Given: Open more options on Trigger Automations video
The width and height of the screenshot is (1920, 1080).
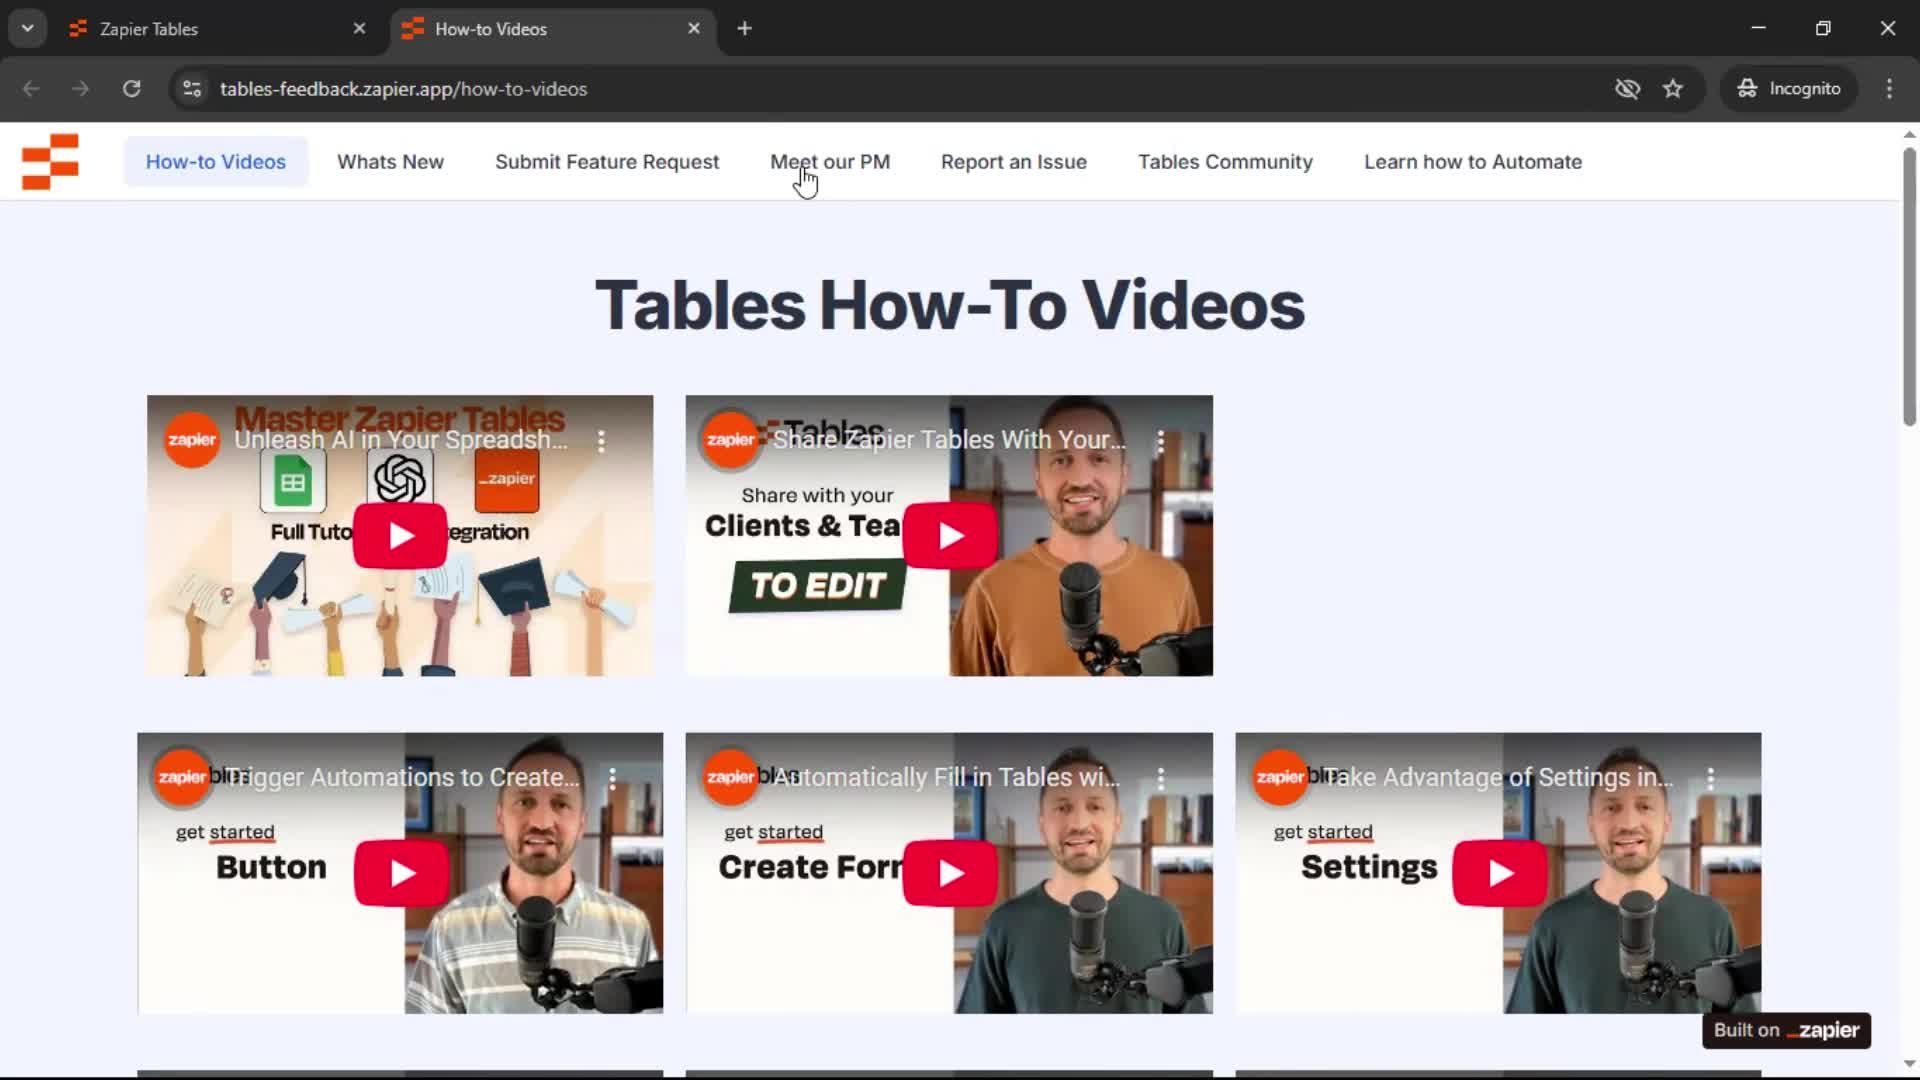Looking at the screenshot, I should click(612, 778).
